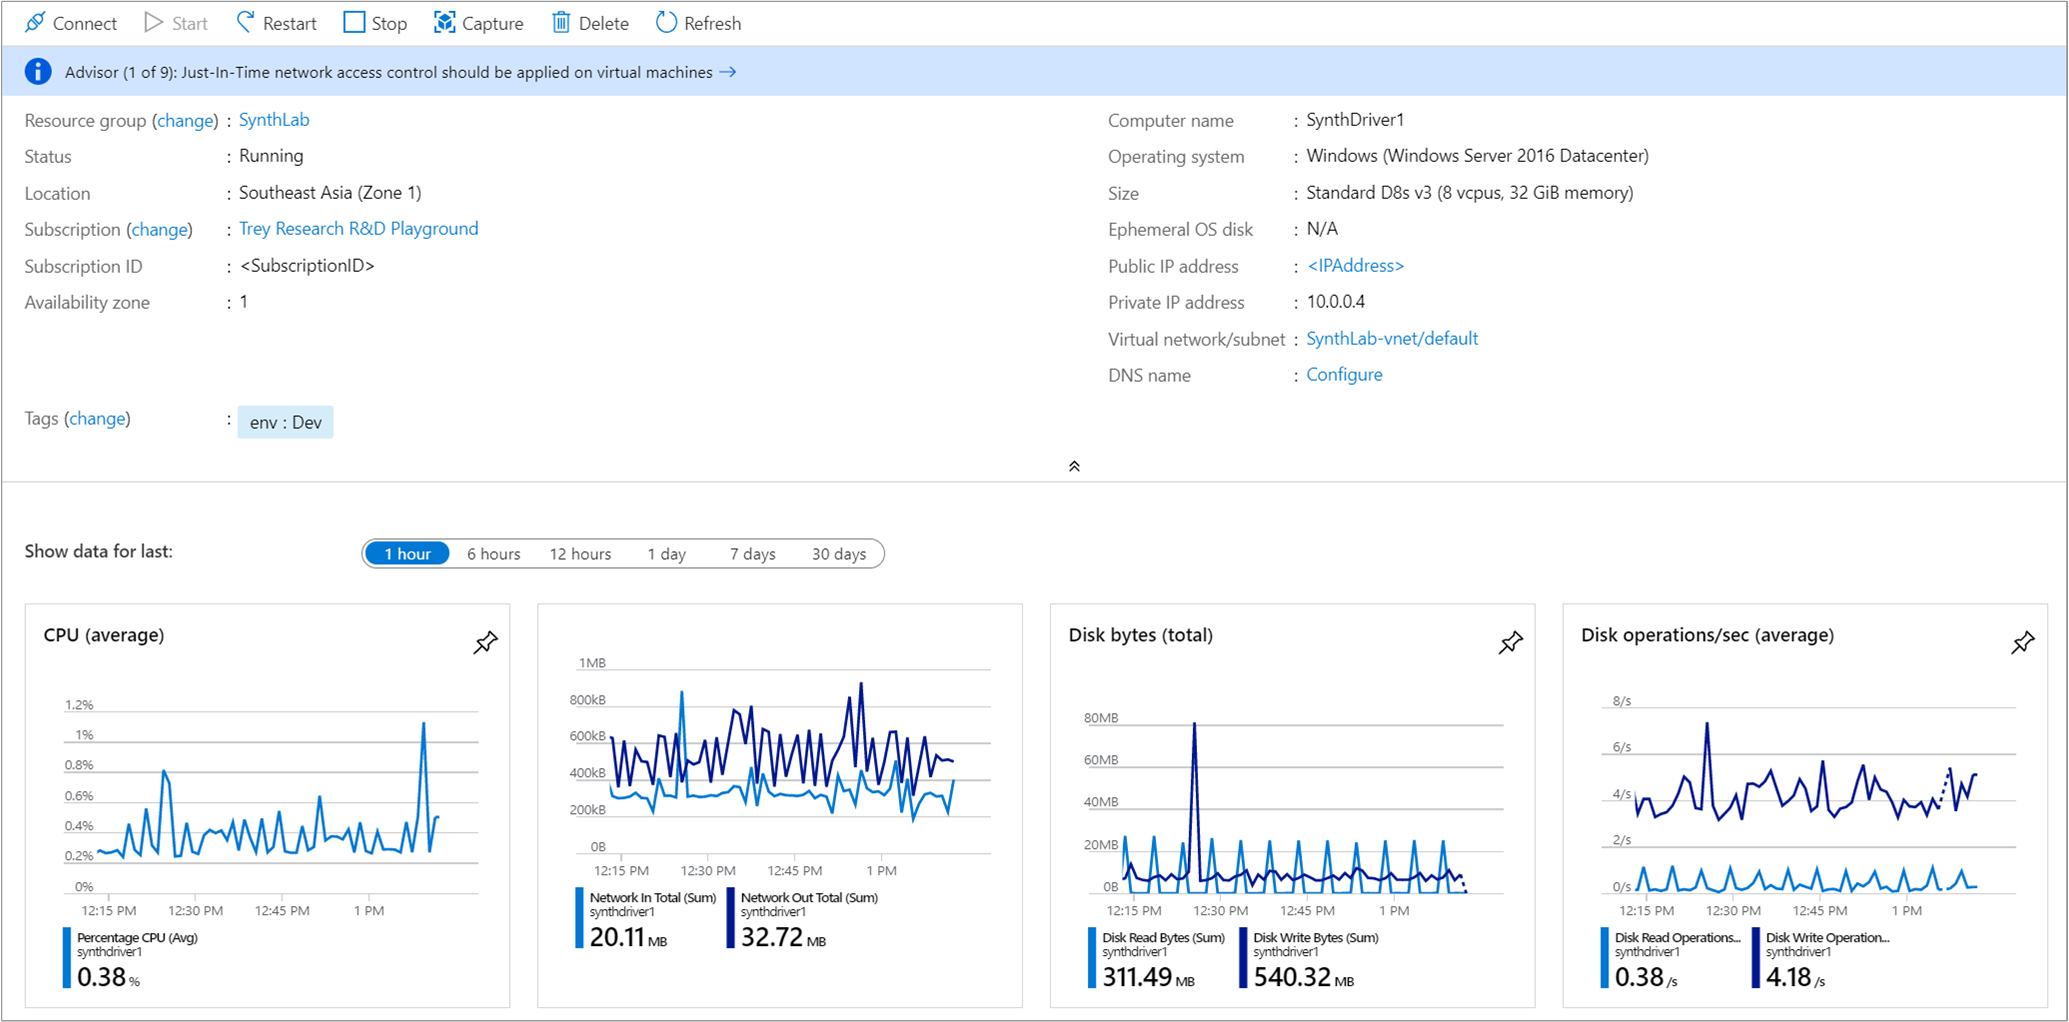
Task: Select the 12 hours range option
Action: (x=580, y=554)
